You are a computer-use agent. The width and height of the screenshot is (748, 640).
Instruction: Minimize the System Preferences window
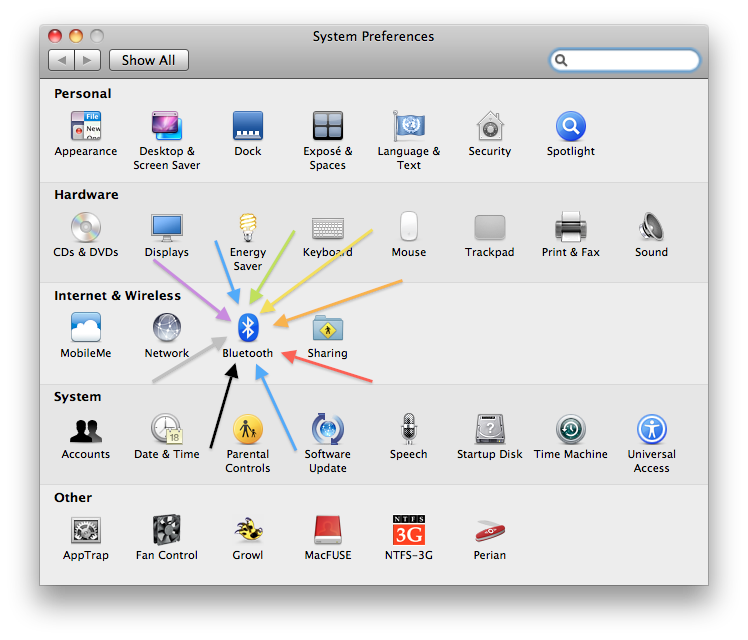[76, 36]
